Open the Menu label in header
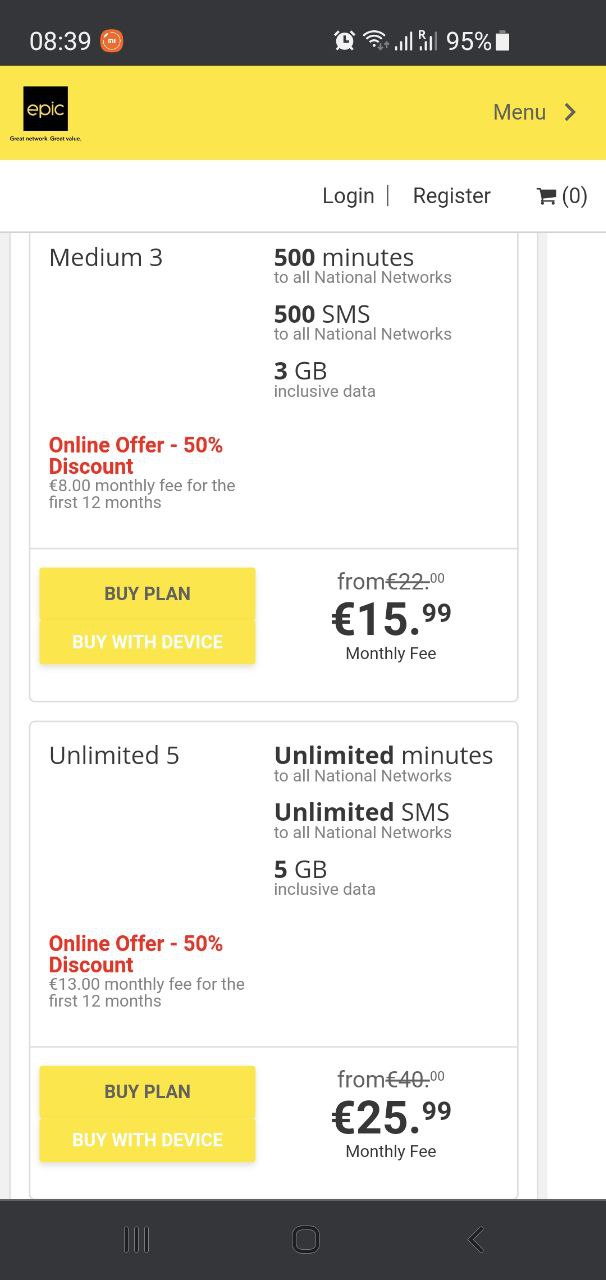This screenshot has width=606, height=1280. point(519,112)
